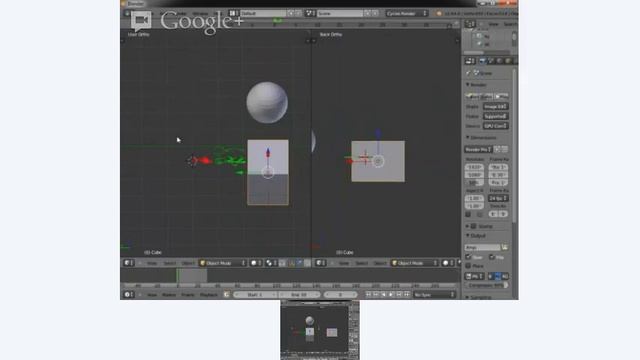The width and height of the screenshot is (640, 360).
Task: Enable the Stamp panel checkbox
Action: (x=473, y=226)
